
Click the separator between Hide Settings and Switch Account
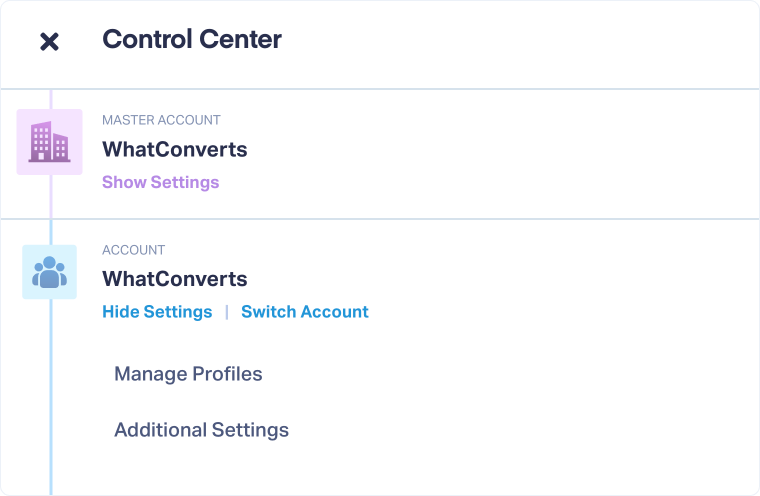[x=227, y=312]
